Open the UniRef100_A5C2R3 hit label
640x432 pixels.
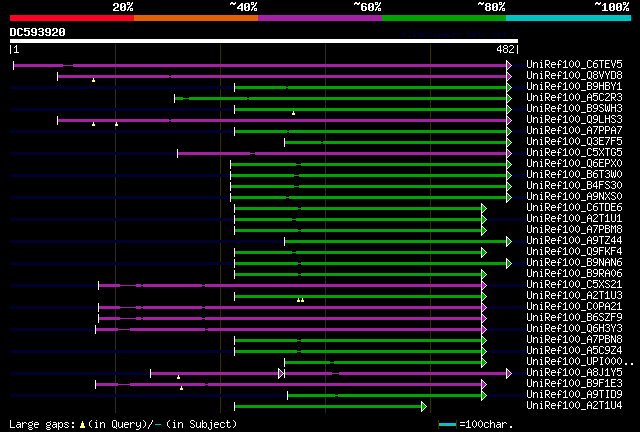pyautogui.click(x=574, y=98)
